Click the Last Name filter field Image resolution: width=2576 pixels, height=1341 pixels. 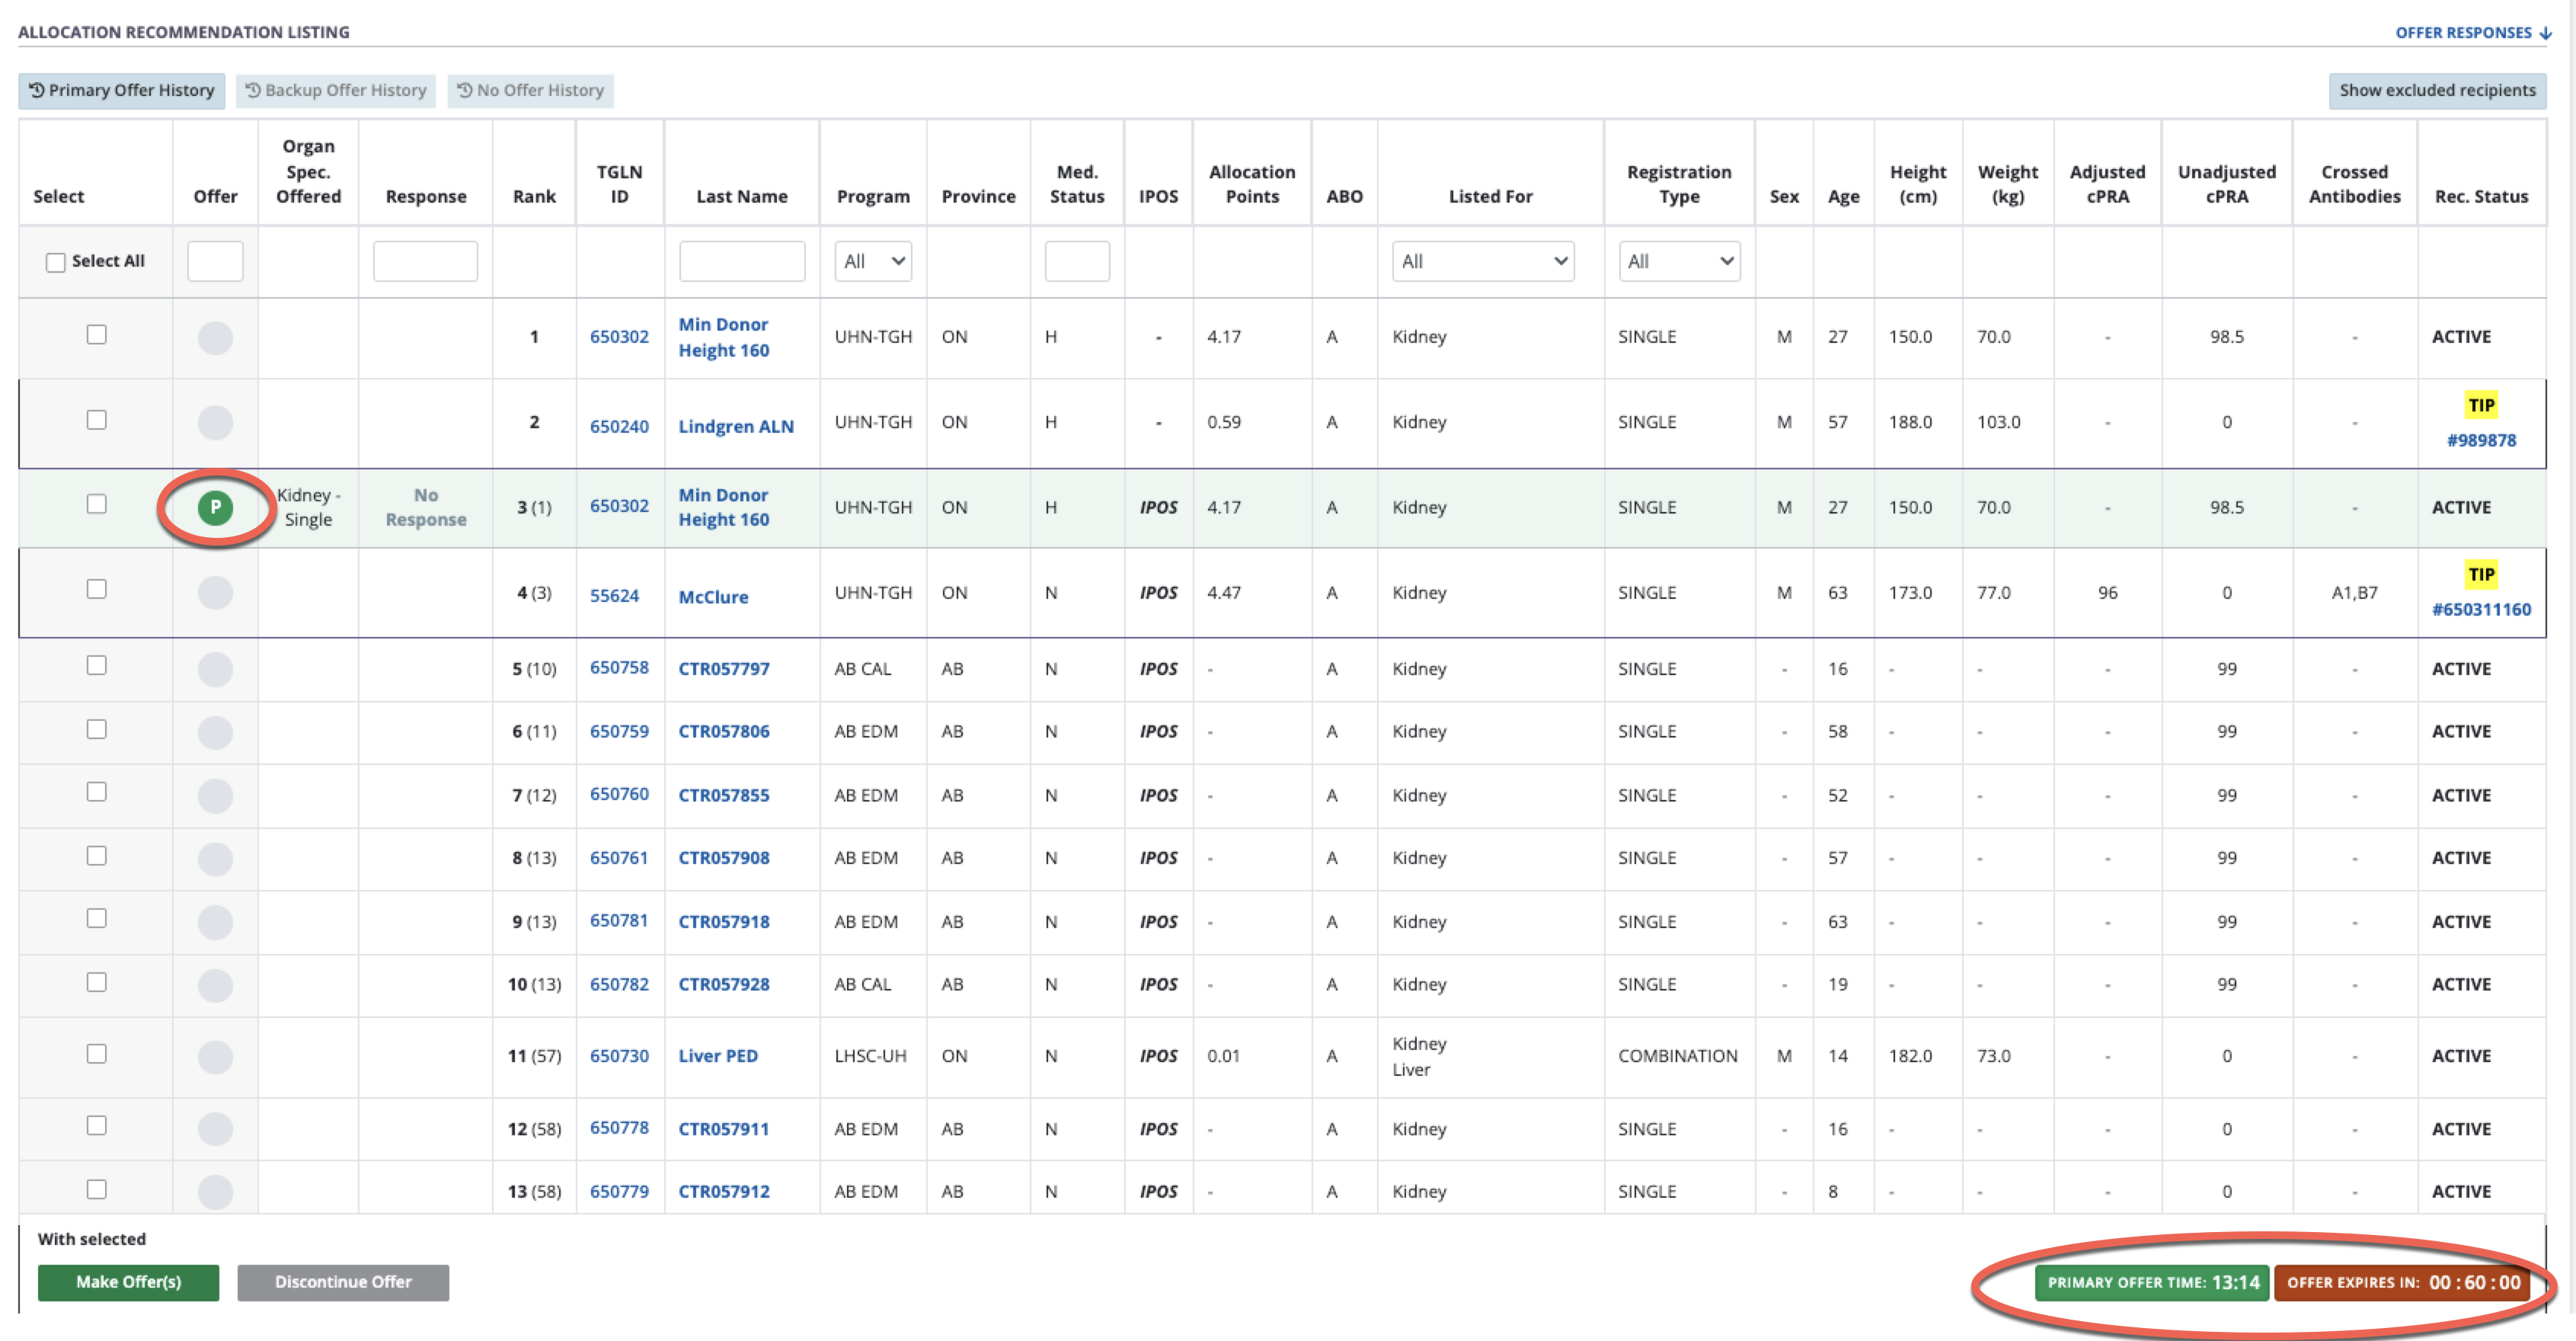coord(741,261)
